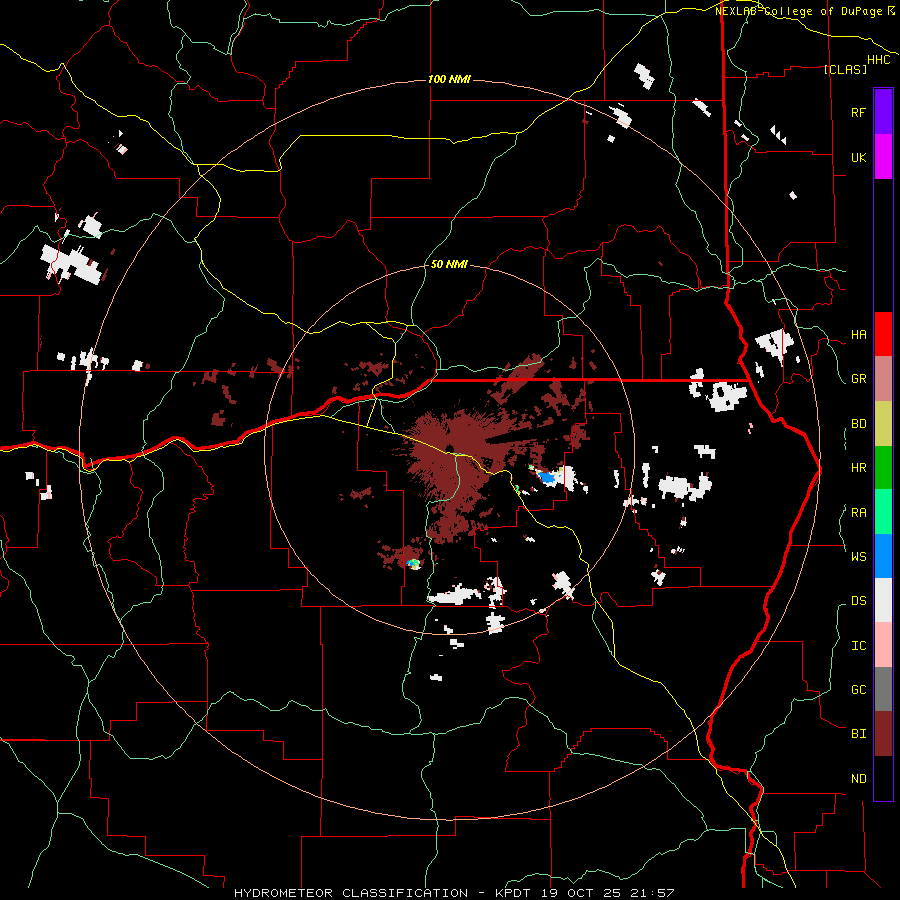
Task: Click the BI legend label
Action: (x=858, y=734)
